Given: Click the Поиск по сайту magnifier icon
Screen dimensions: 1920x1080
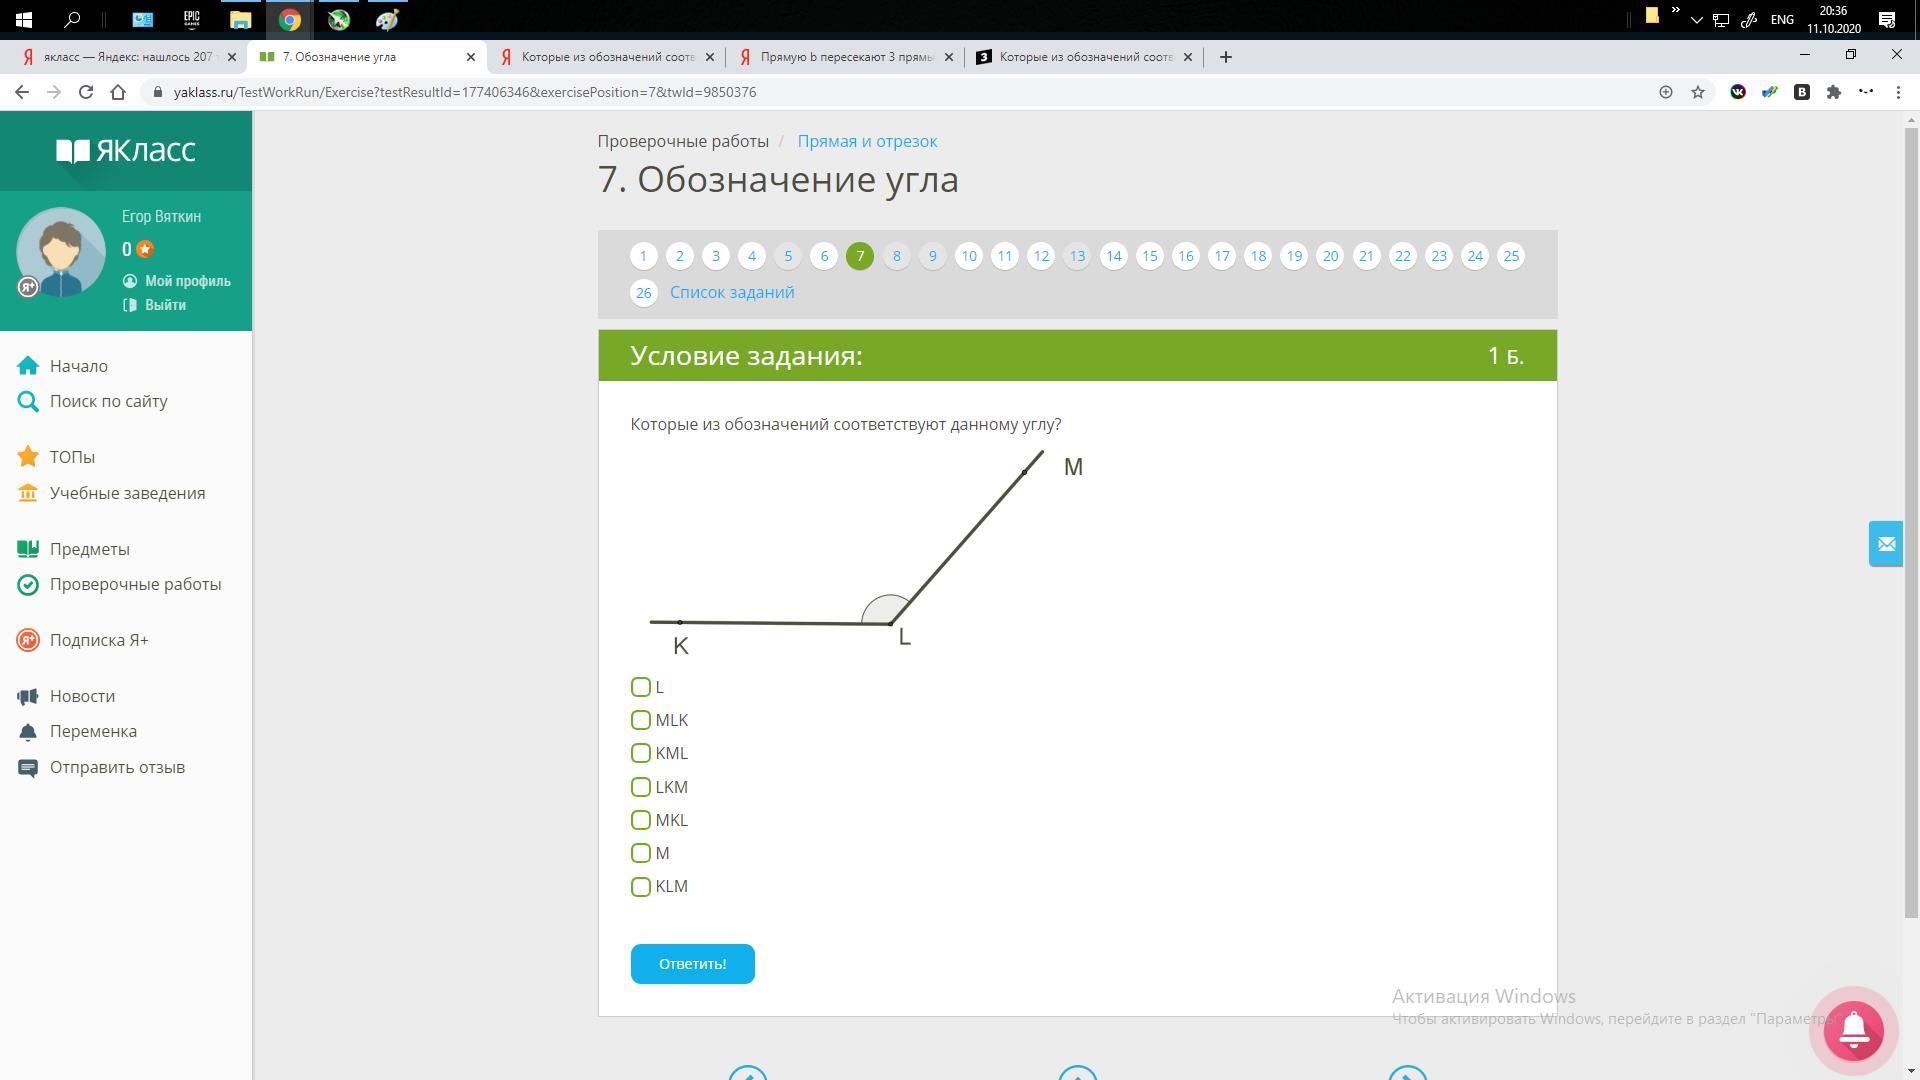Looking at the screenshot, I should (x=28, y=402).
